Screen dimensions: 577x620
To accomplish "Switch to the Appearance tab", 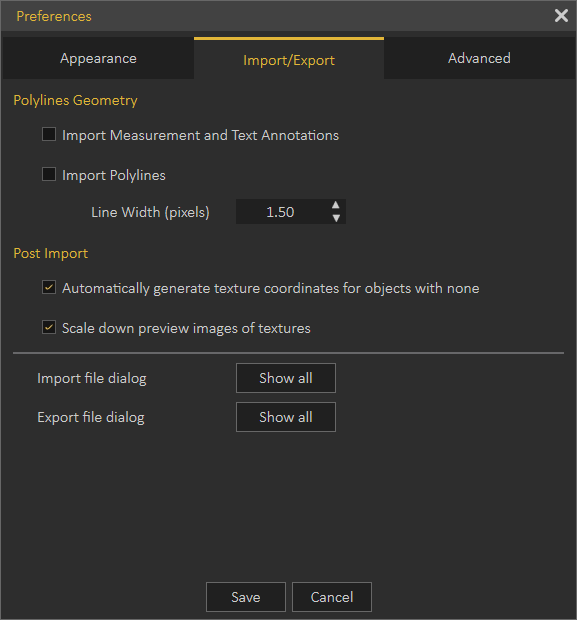I will tap(98, 58).
